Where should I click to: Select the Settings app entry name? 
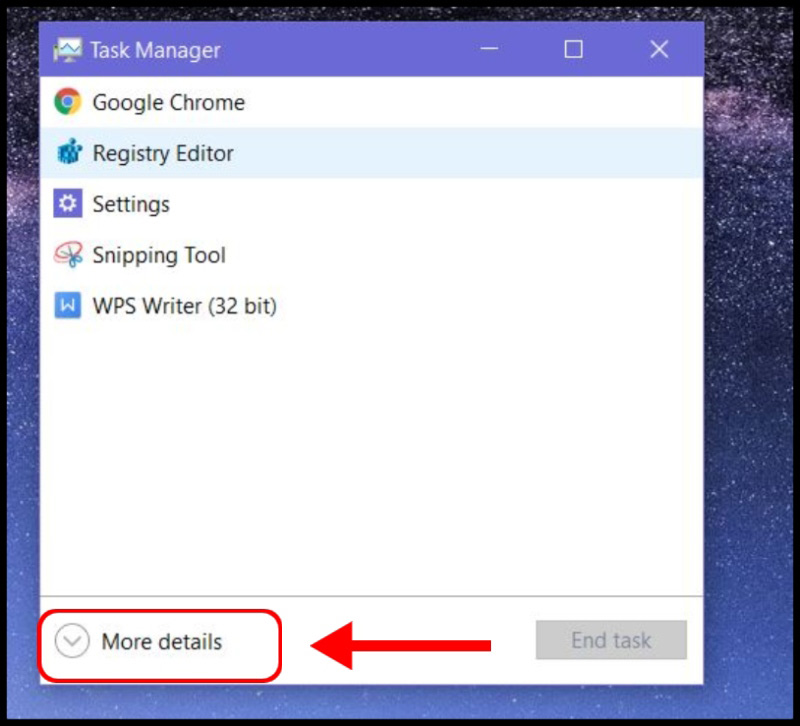pyautogui.click(x=131, y=204)
